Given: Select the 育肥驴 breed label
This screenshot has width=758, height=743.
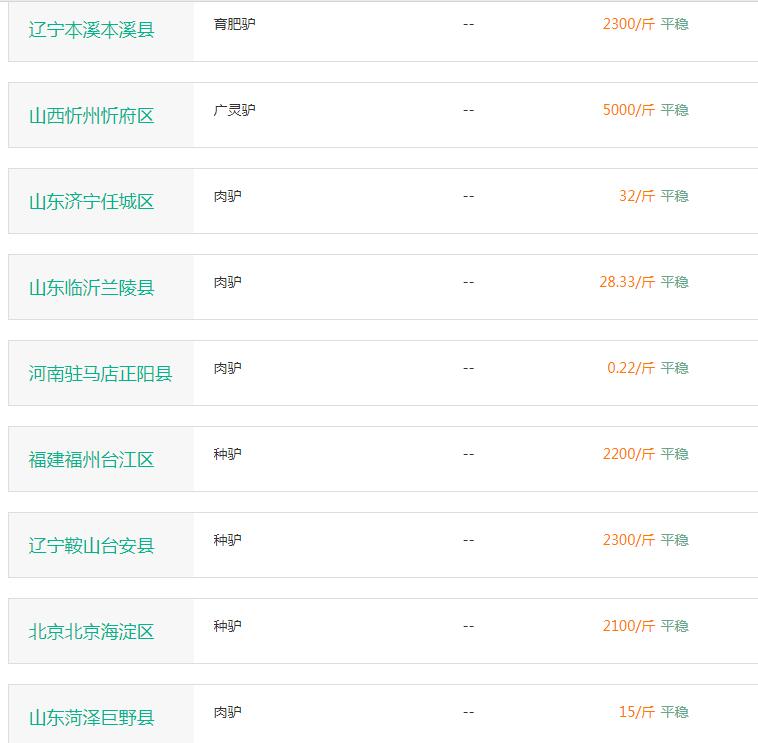Looking at the screenshot, I should pos(234,24).
